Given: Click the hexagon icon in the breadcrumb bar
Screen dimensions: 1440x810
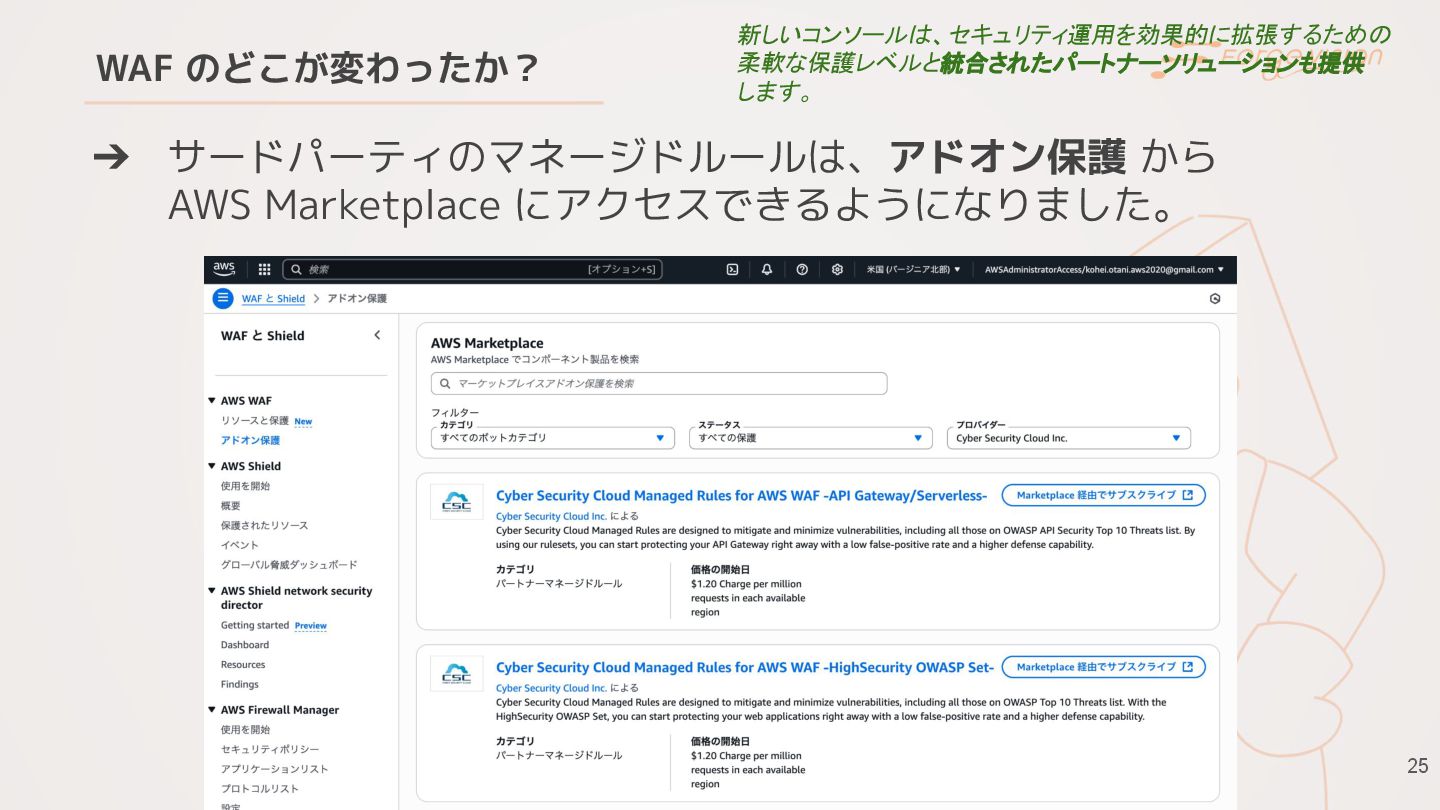Looking at the screenshot, I should pos(1215,298).
